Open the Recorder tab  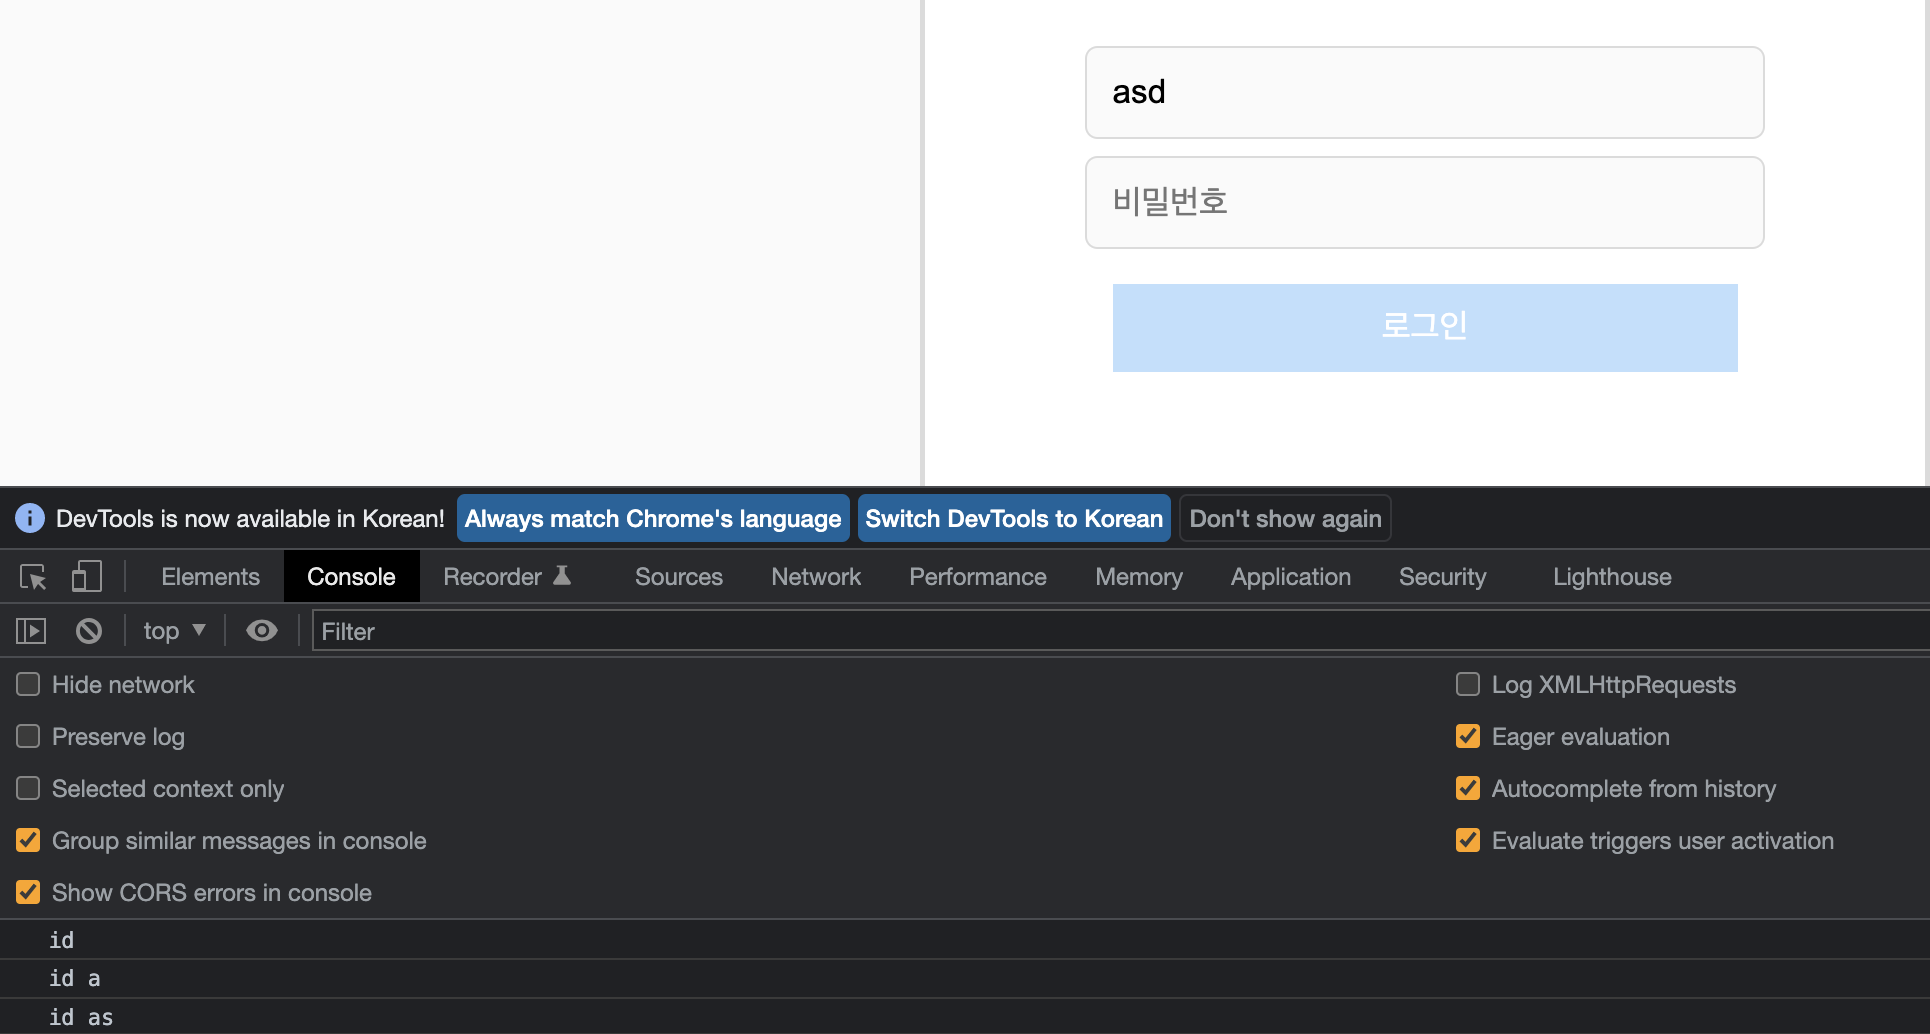tap(507, 577)
